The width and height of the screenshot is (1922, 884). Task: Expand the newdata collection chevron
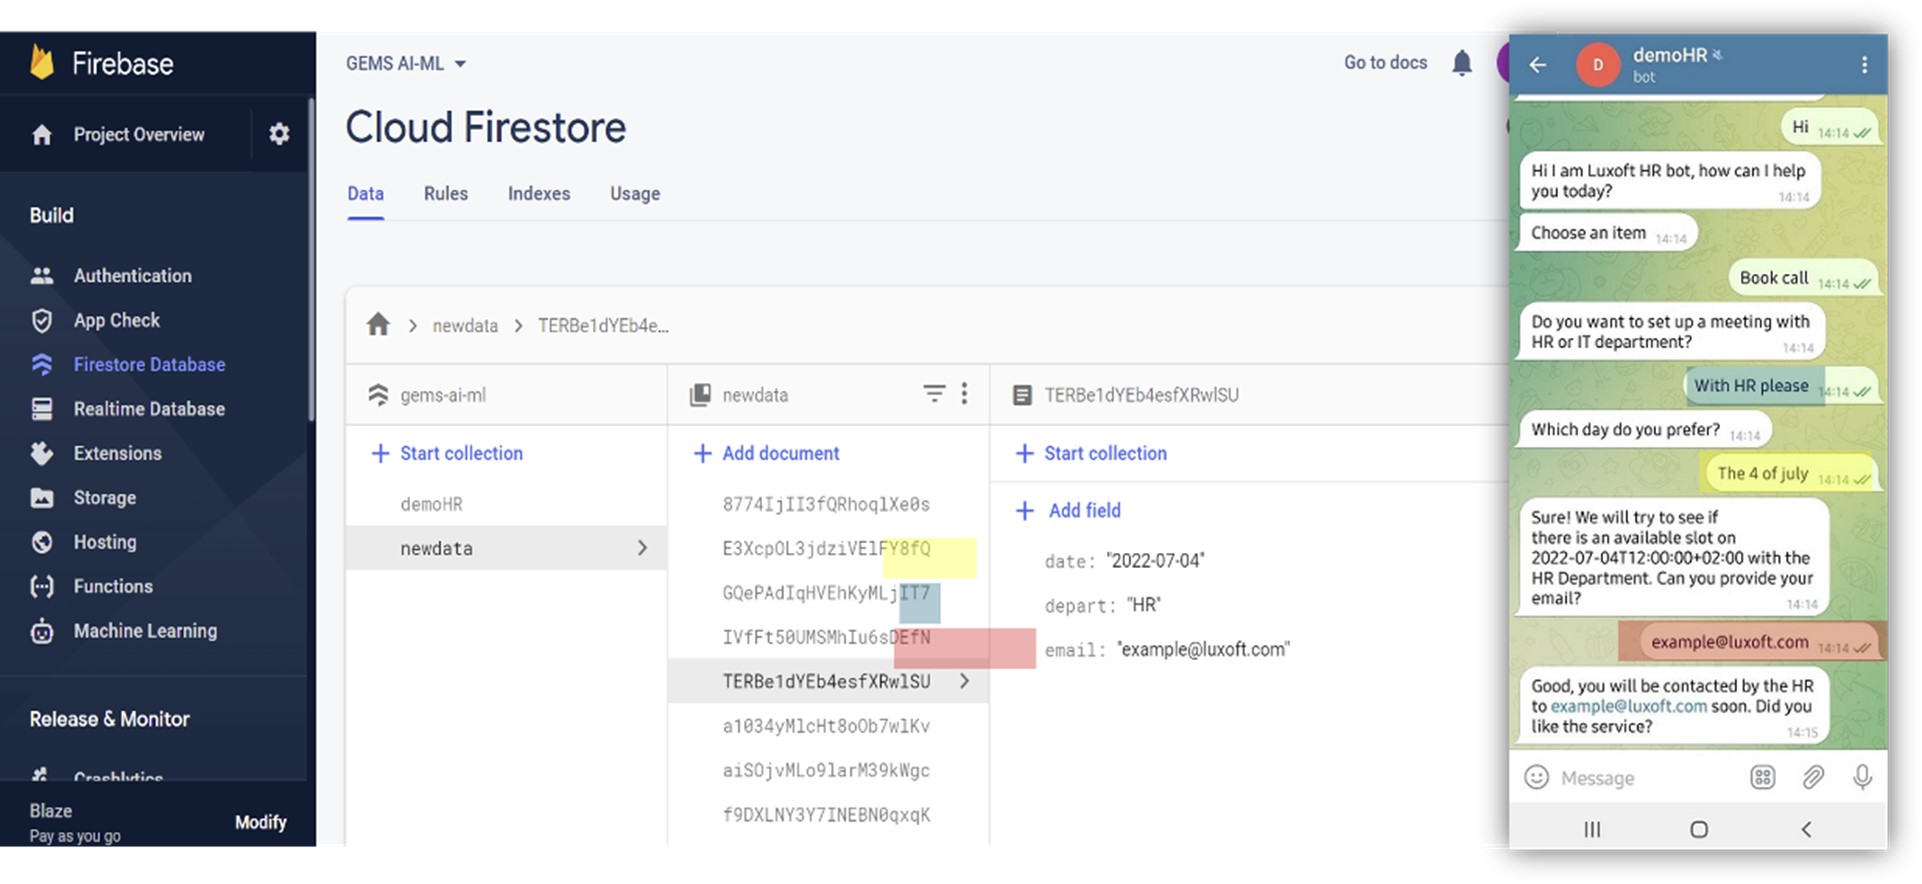(x=642, y=548)
